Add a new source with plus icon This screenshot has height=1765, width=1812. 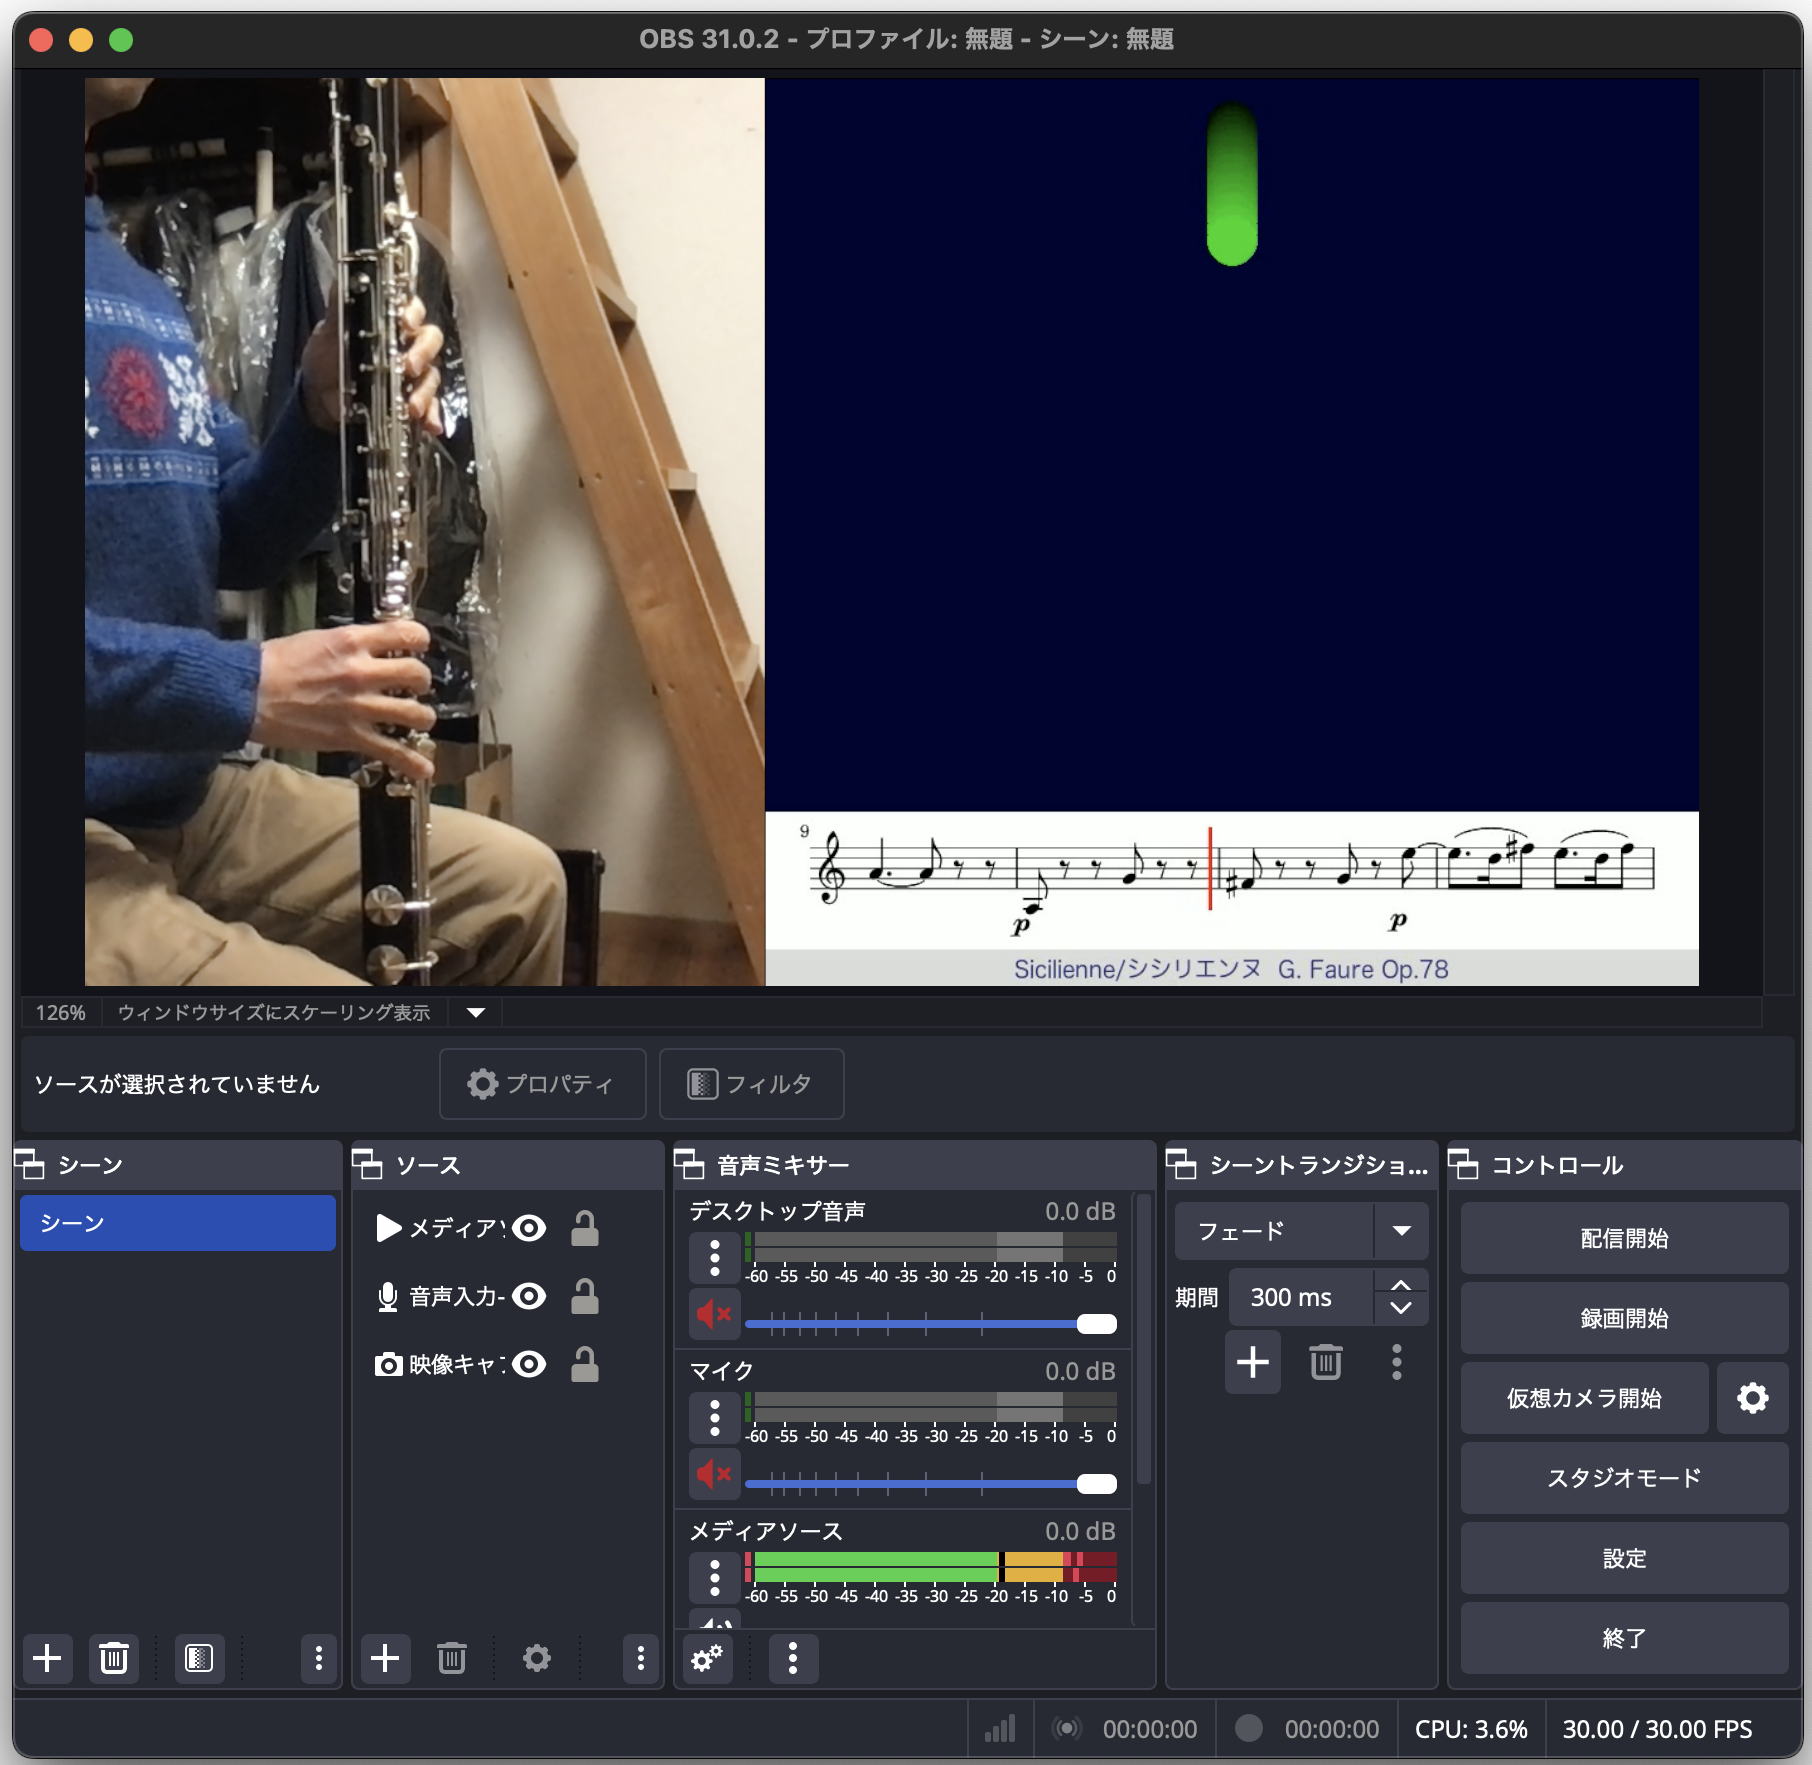point(385,1658)
